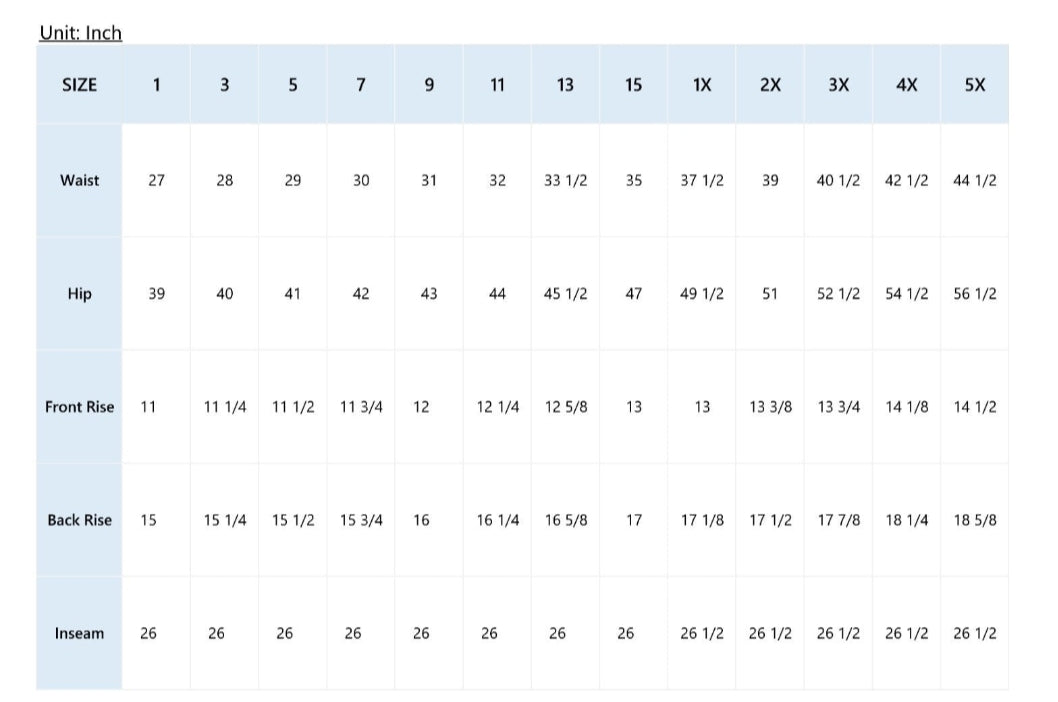Click the hip value 56 1/2
The height and width of the screenshot is (702, 1058).
[975, 294]
